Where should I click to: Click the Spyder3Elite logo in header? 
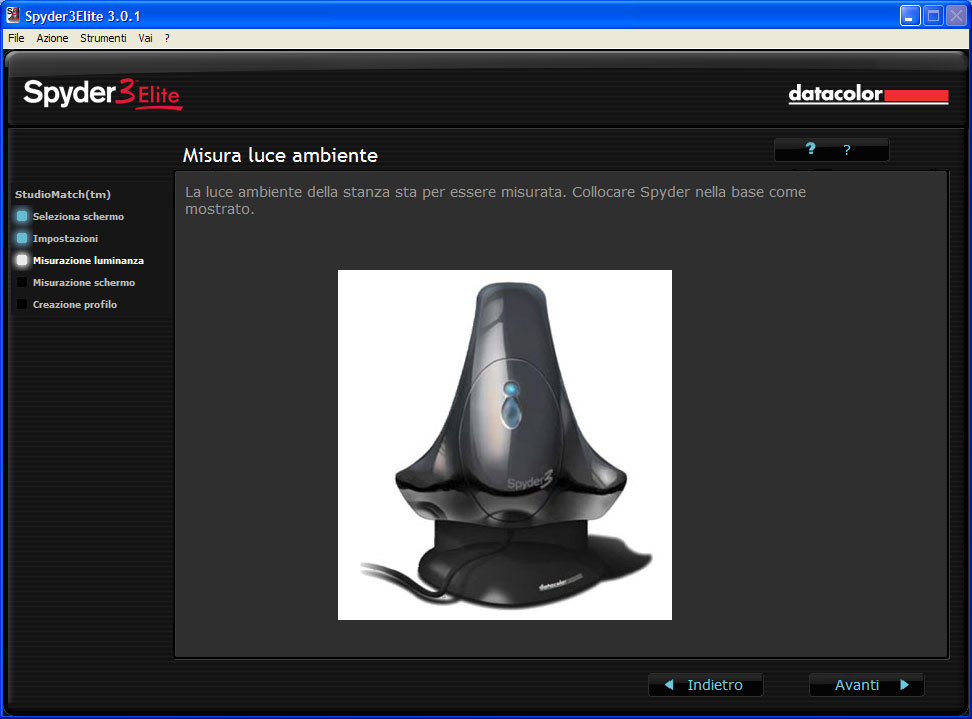(x=102, y=94)
